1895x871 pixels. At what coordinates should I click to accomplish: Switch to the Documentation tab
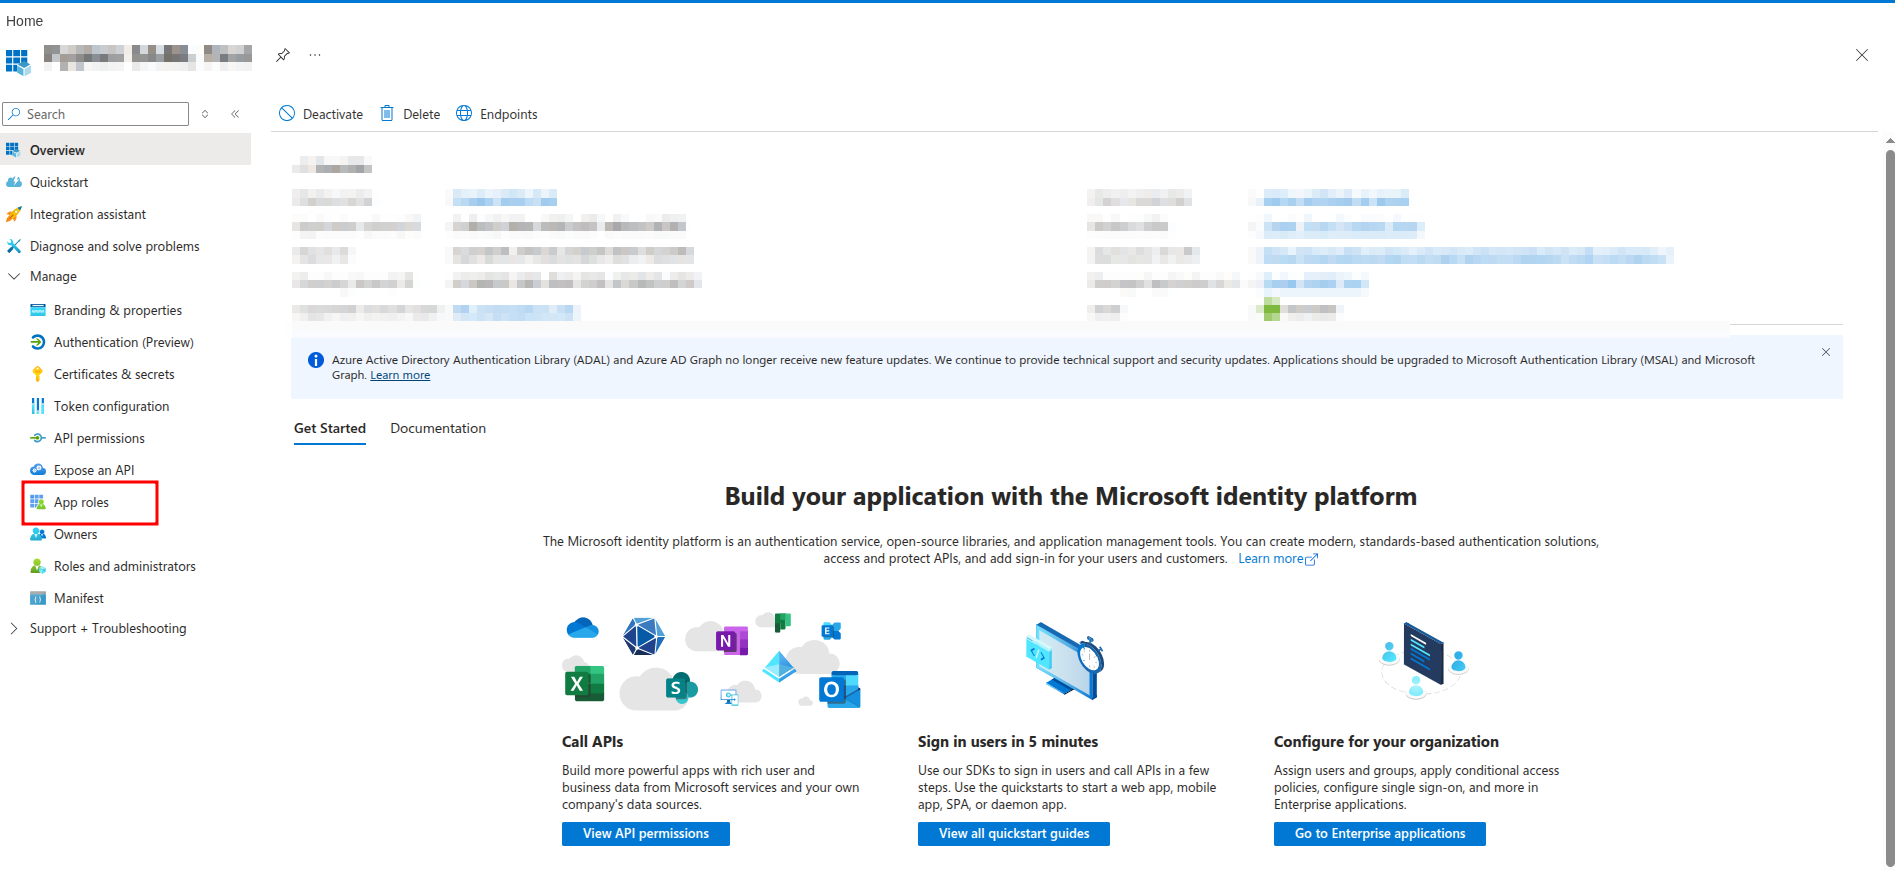(x=438, y=428)
